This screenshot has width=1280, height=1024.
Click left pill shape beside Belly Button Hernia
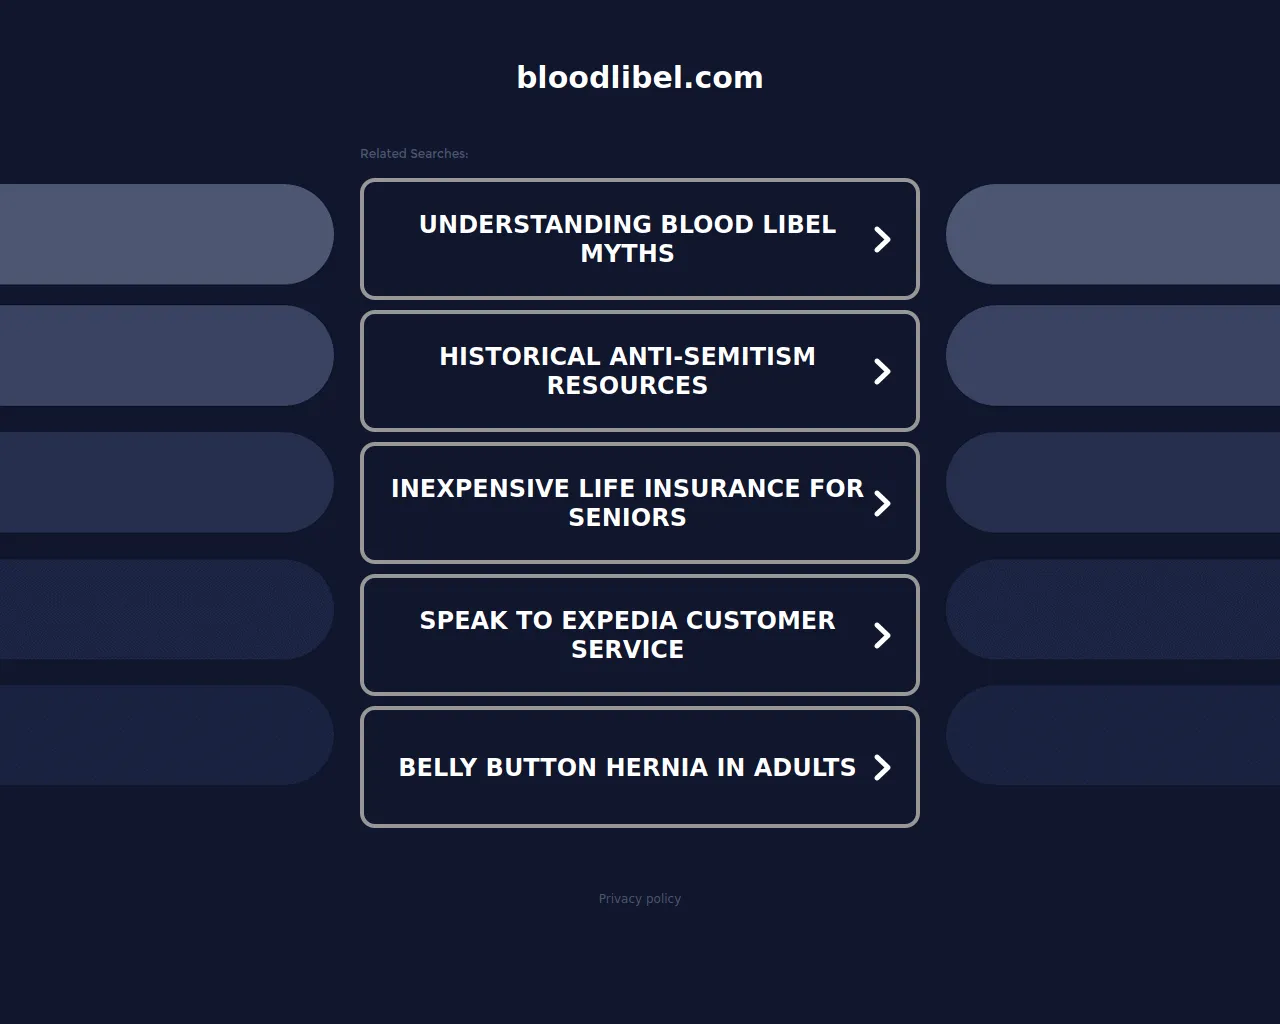(165, 735)
